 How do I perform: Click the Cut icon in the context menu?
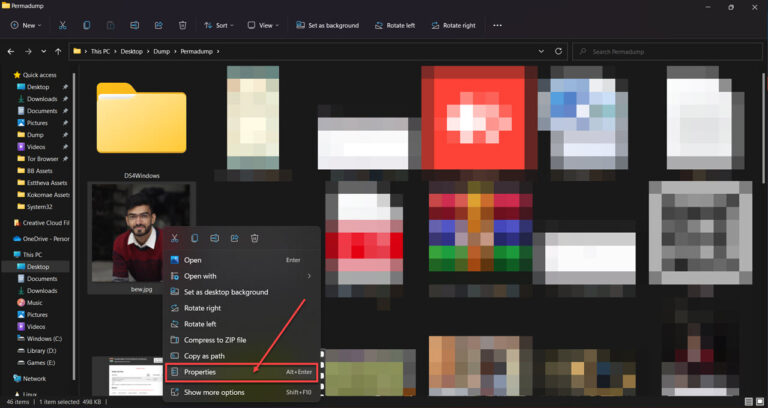pyautogui.click(x=174, y=238)
